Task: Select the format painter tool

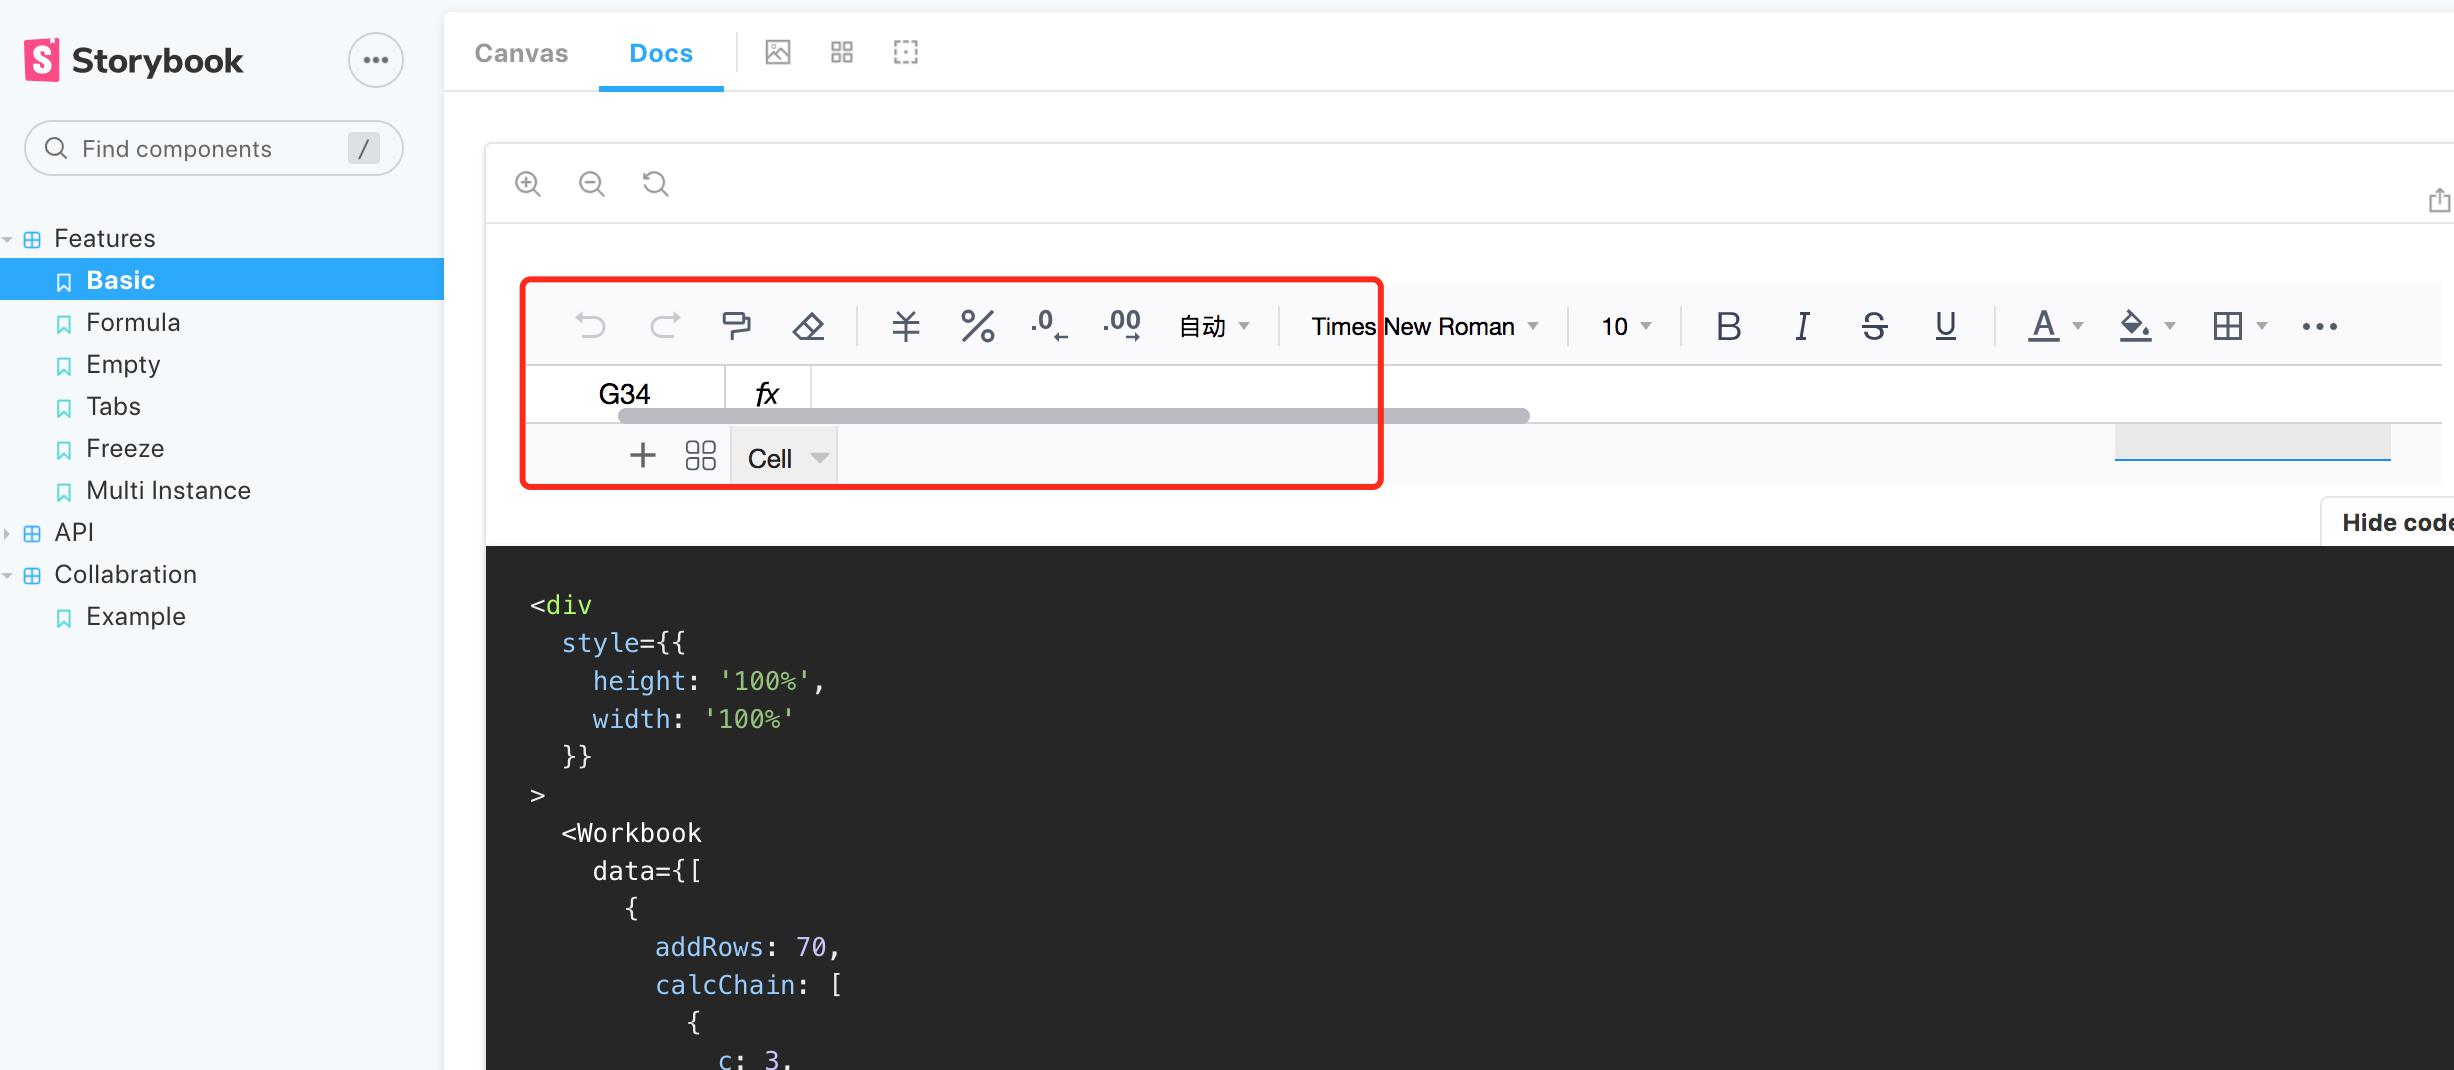Action: pos(737,325)
